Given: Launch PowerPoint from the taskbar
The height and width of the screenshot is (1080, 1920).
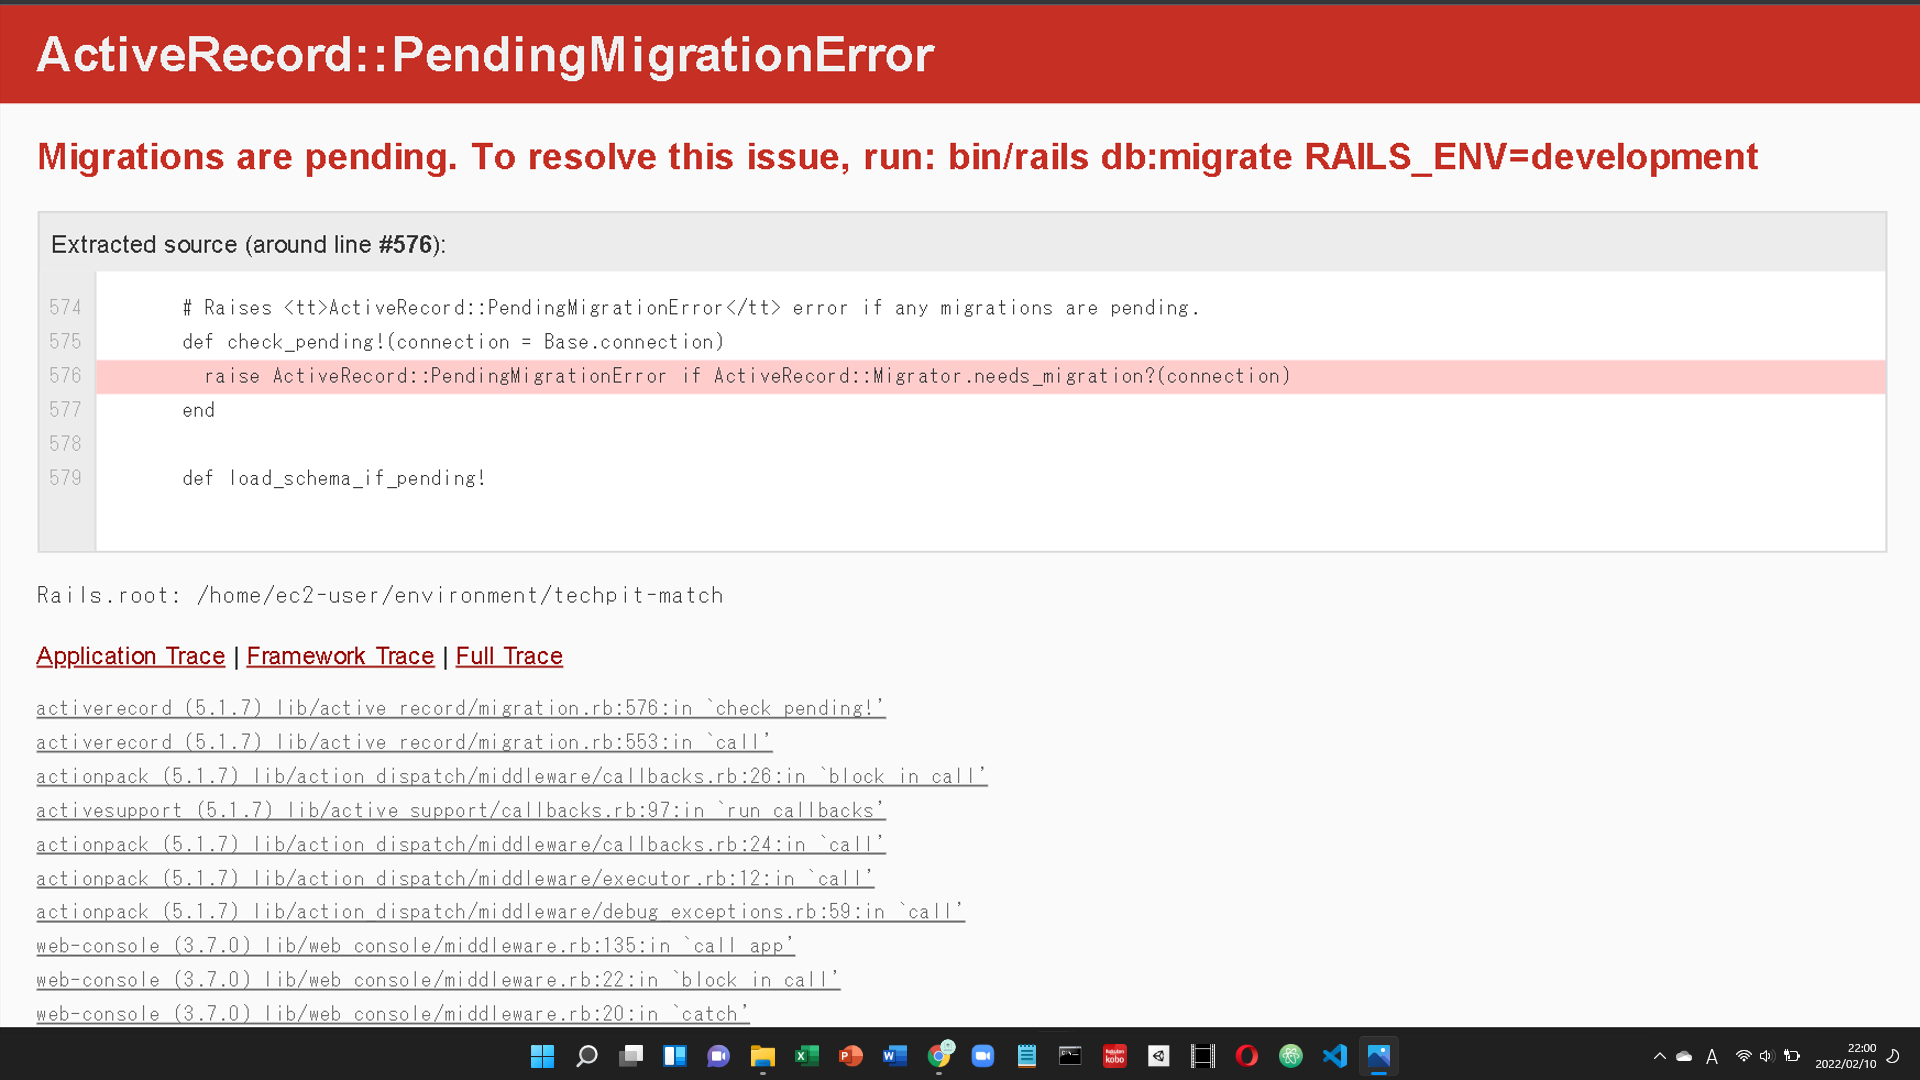Looking at the screenshot, I should coord(851,1055).
